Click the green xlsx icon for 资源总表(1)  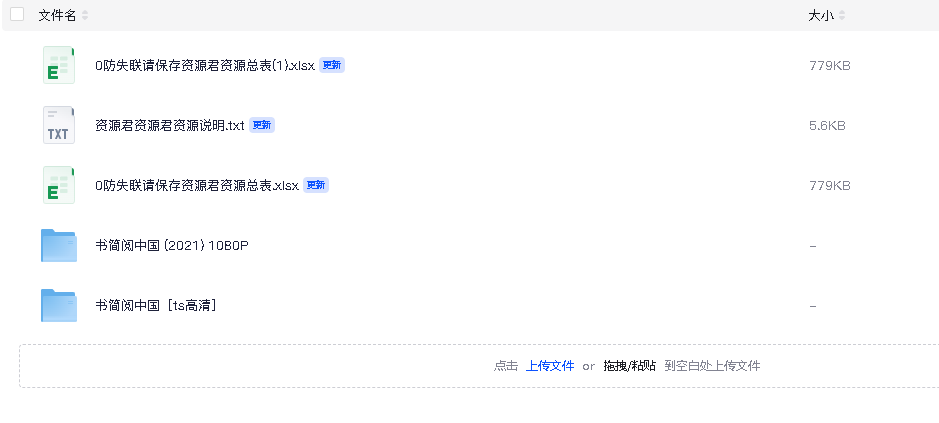59,65
